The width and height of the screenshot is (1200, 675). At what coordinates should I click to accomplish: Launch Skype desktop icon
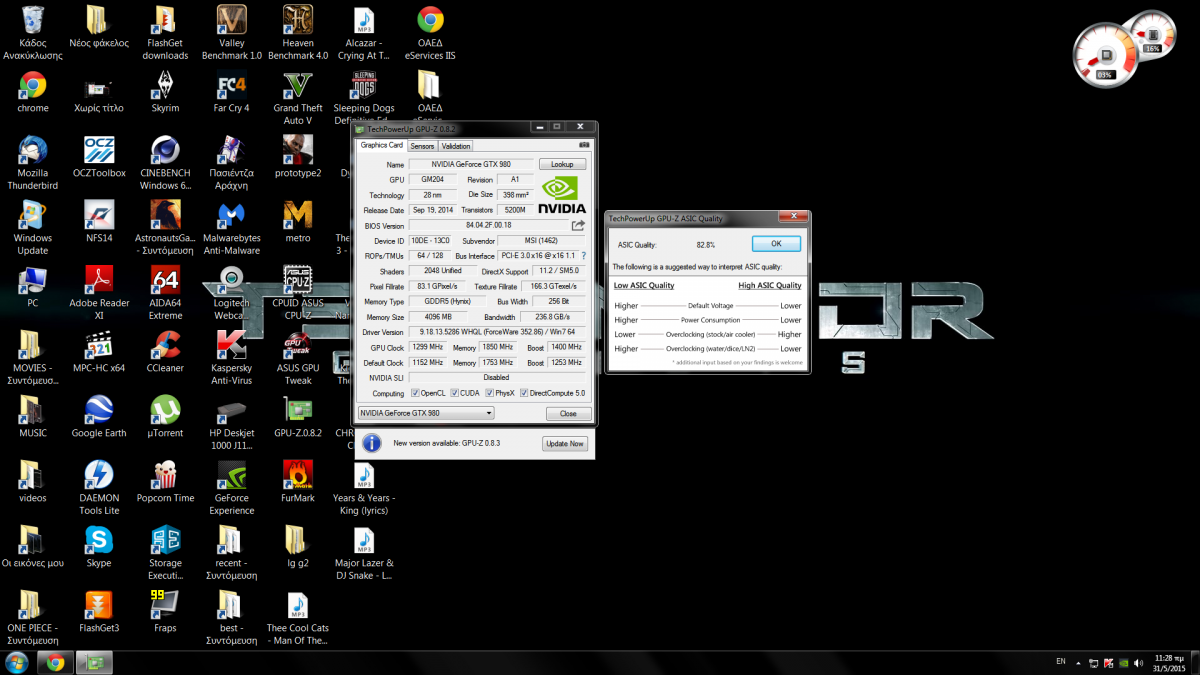coord(99,545)
